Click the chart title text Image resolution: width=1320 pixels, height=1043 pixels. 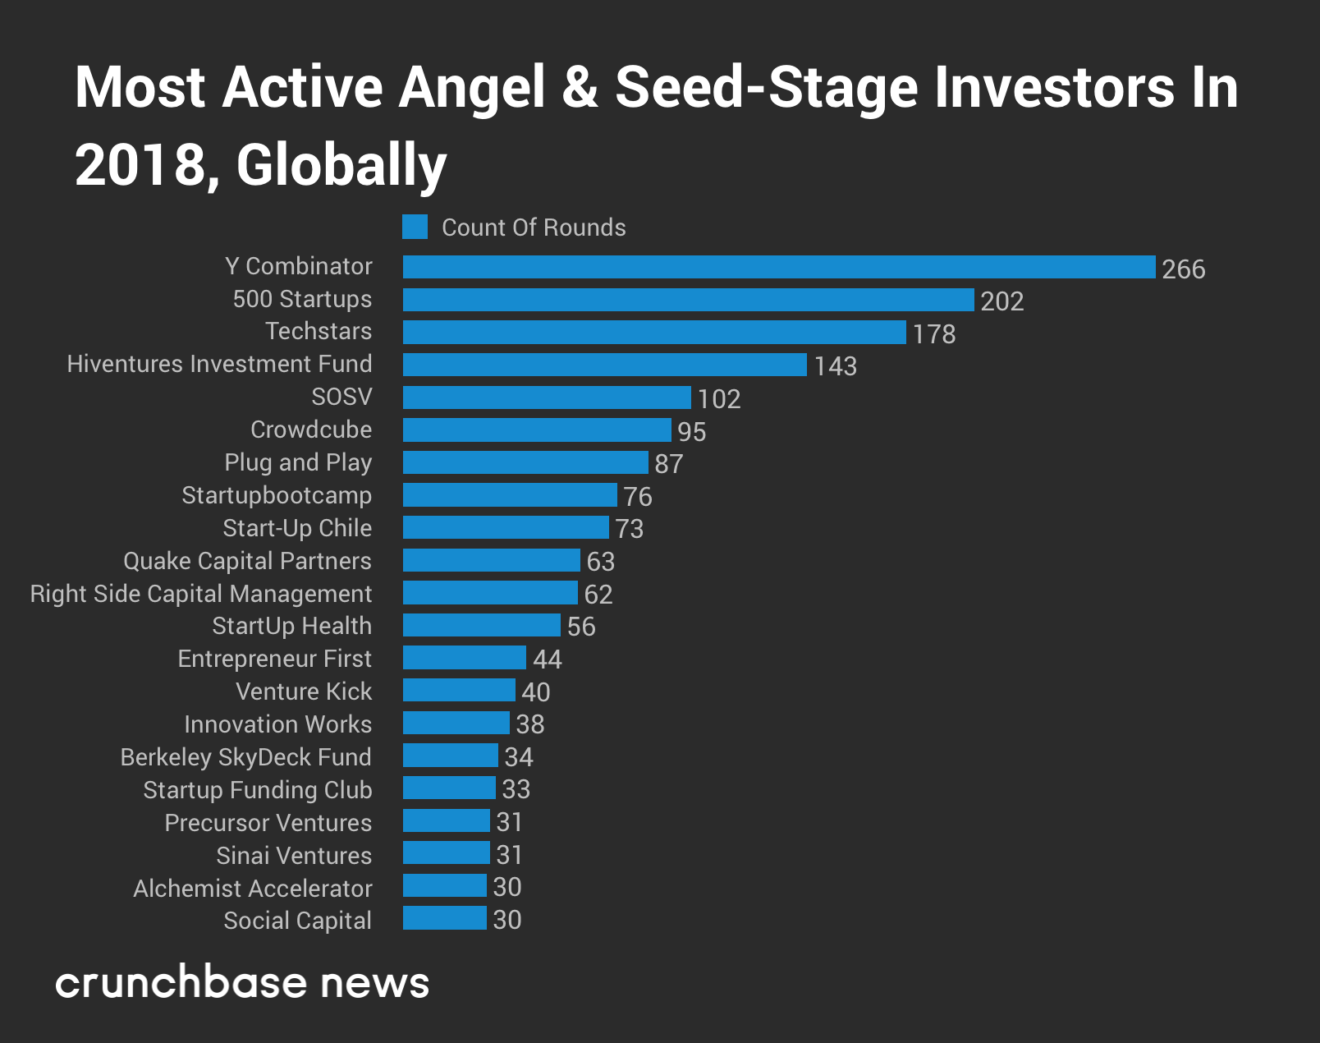[x=657, y=126]
